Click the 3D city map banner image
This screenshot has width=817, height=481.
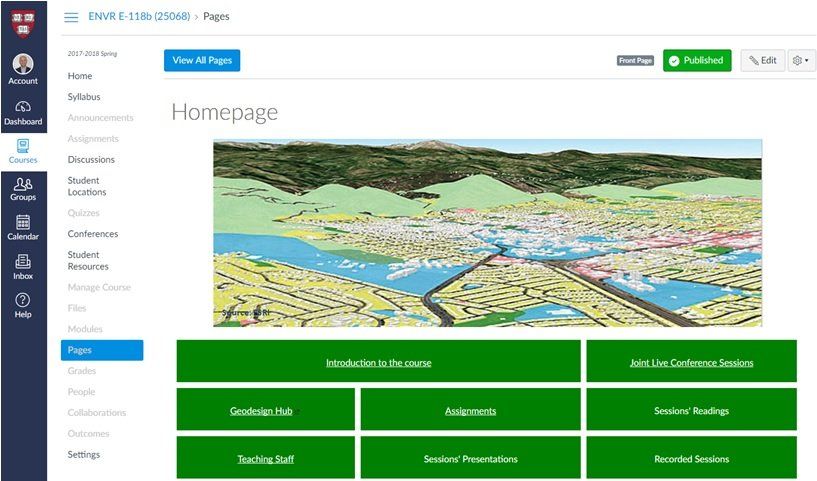tap(487, 232)
